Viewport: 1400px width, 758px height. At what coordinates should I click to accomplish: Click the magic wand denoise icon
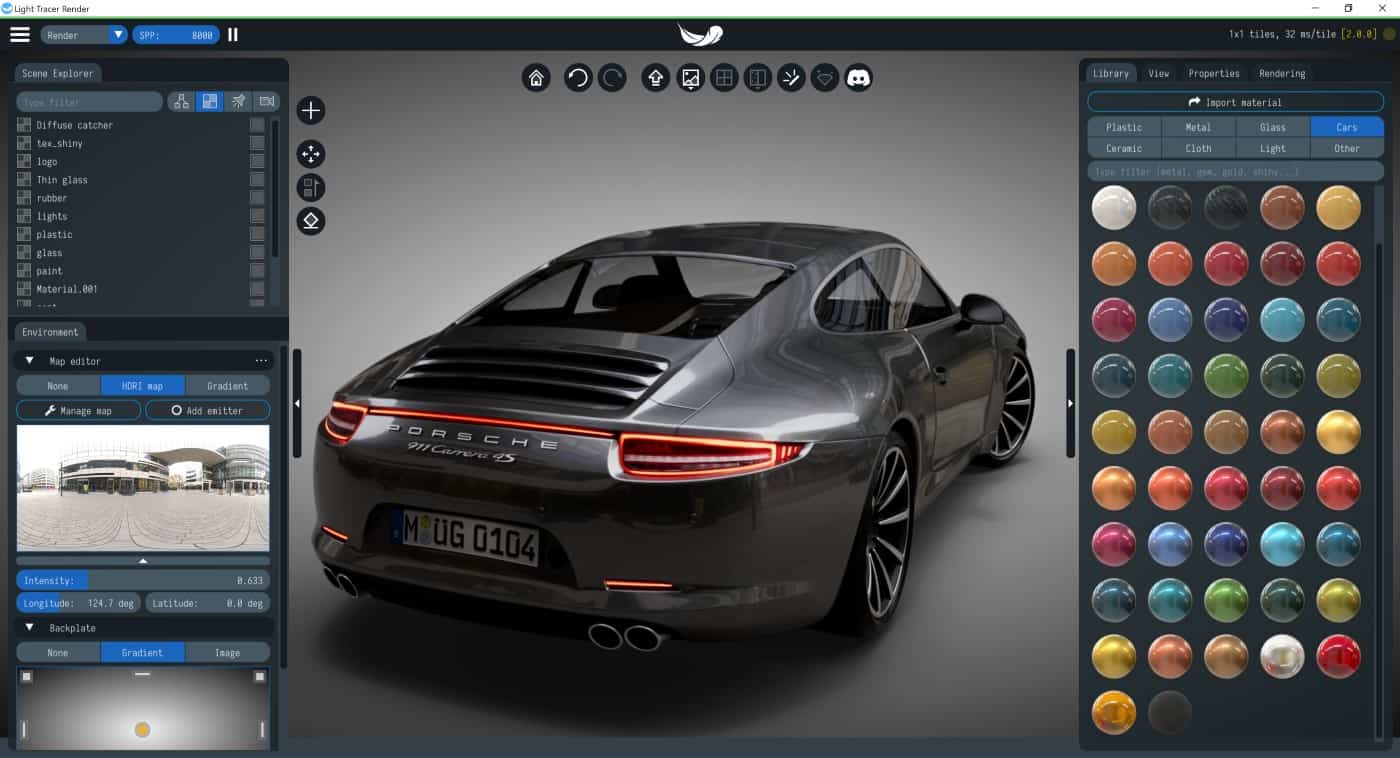(791, 77)
